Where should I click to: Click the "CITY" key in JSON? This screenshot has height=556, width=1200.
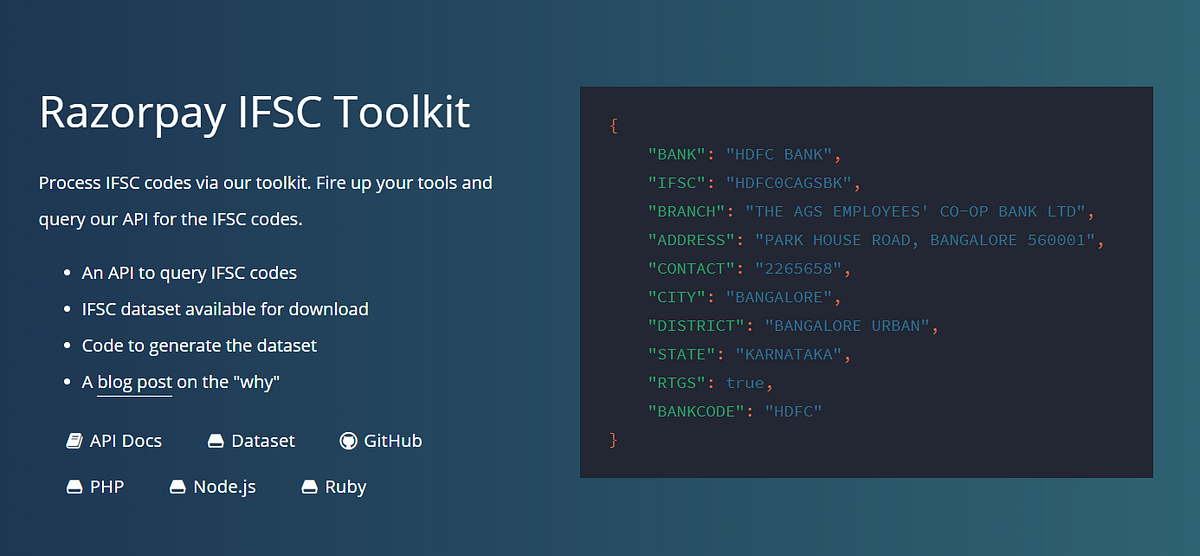(678, 298)
